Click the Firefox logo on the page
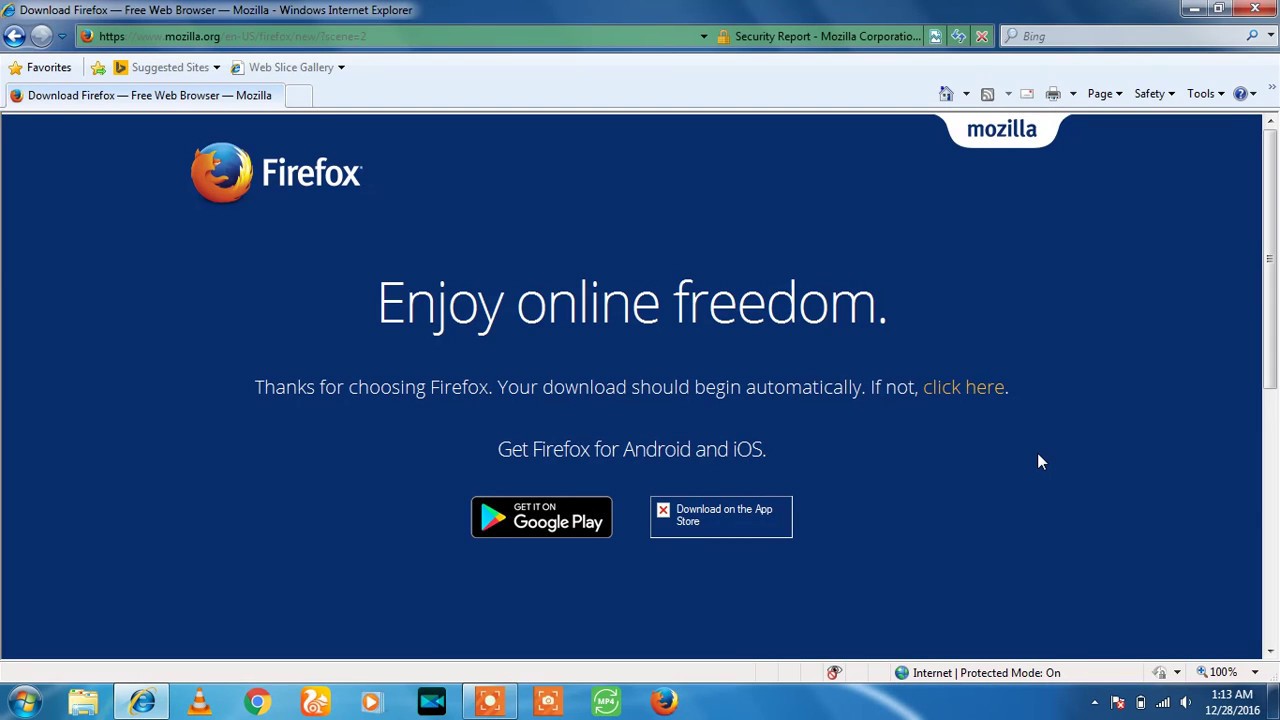This screenshot has height=720, width=1280. click(276, 173)
